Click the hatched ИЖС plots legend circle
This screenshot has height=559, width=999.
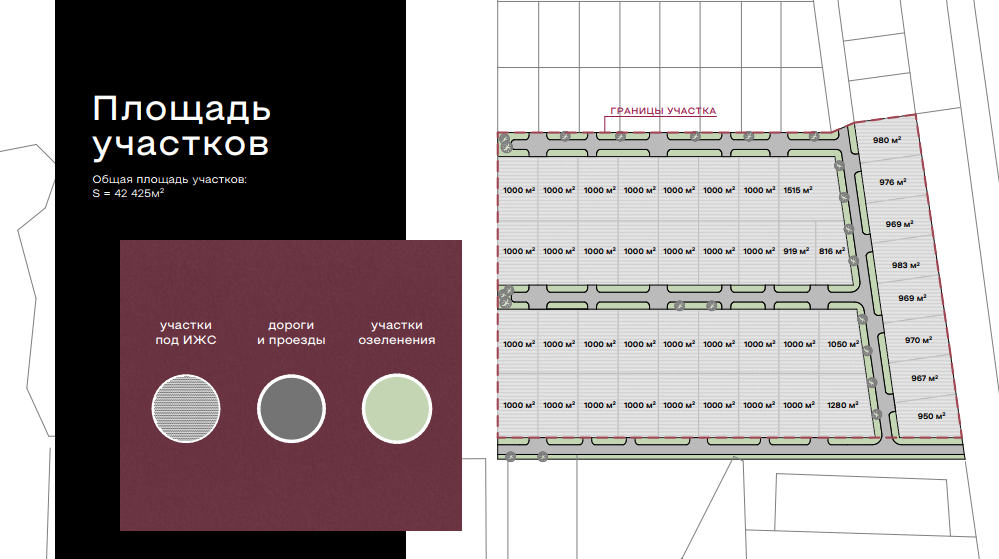(186, 409)
